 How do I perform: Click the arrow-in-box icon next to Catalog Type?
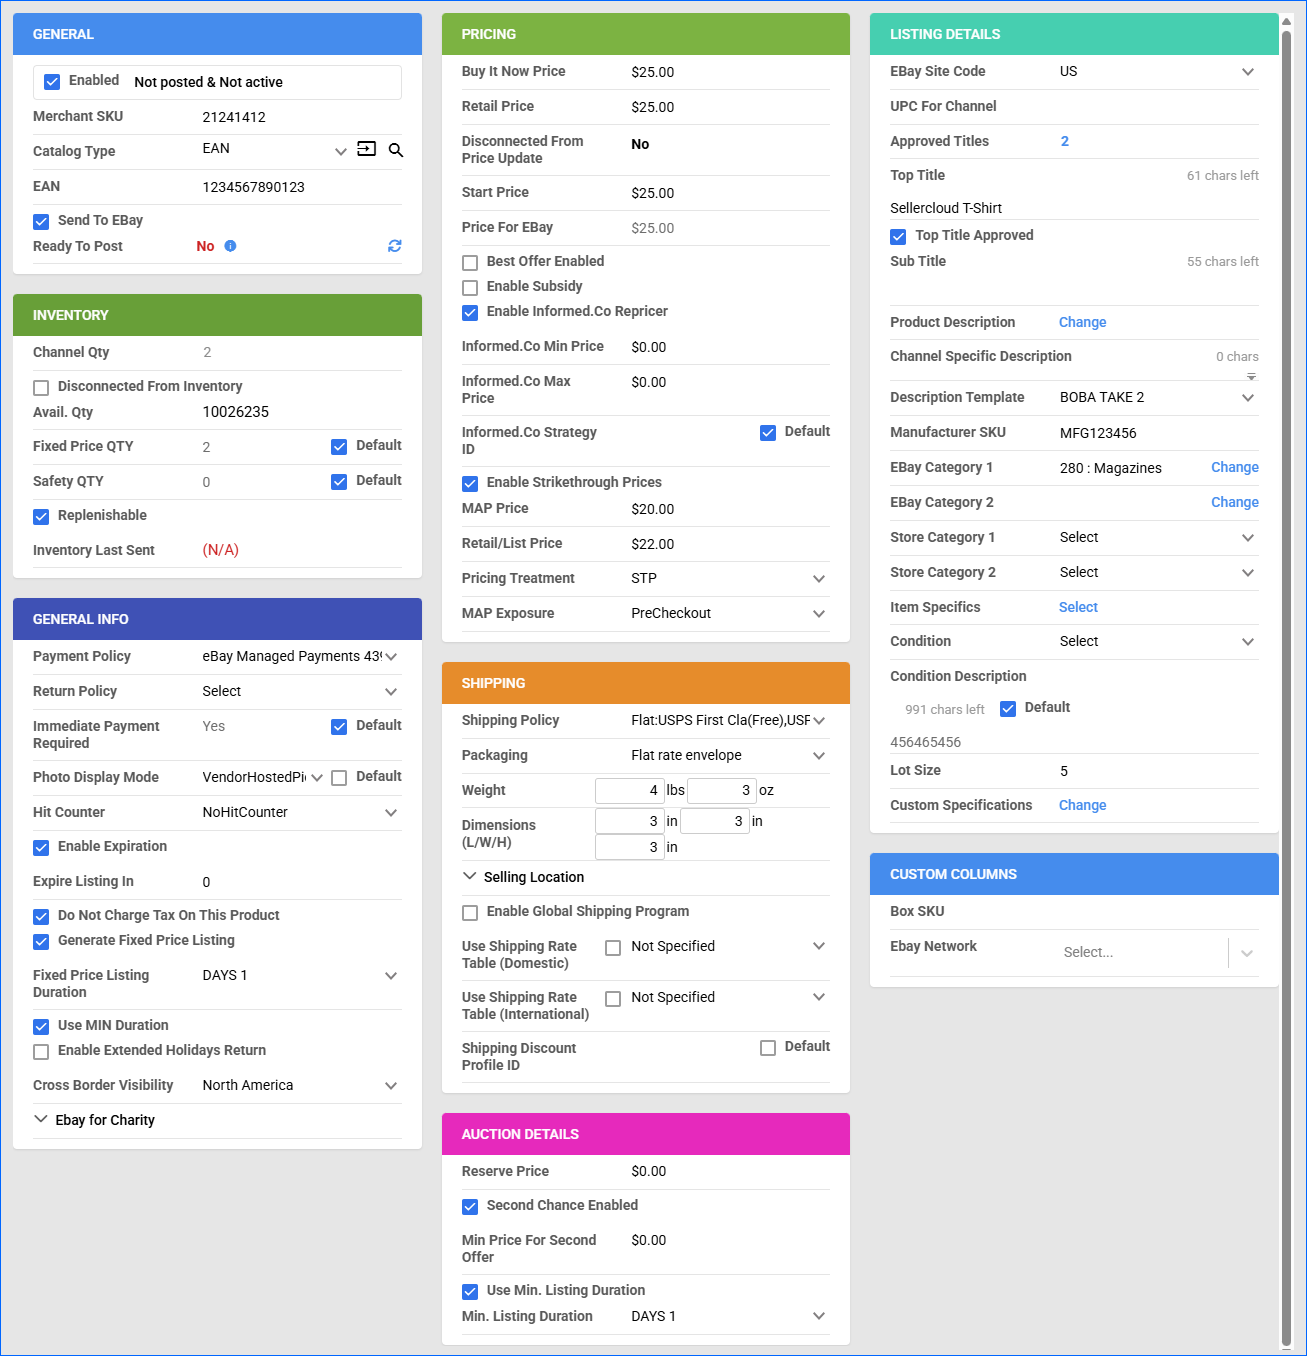coord(367,149)
